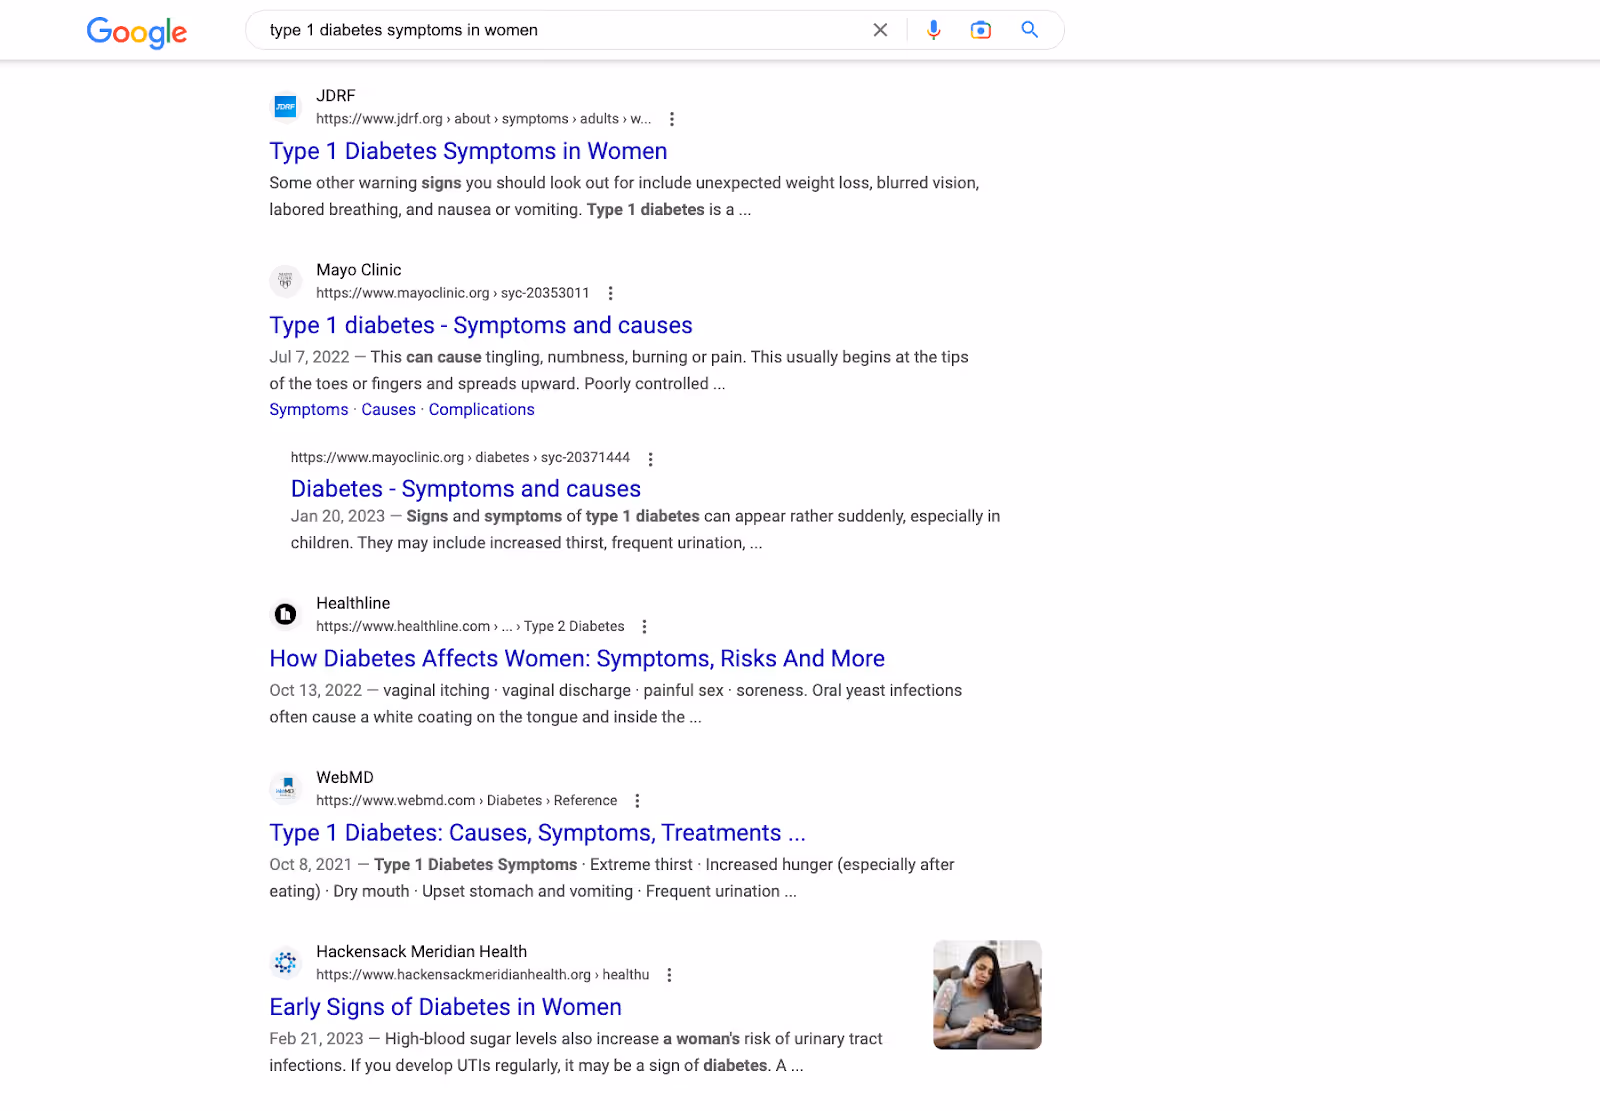Viewport: 1600px width, 1111px height.
Task: Start voice search with microphone icon
Action: click(933, 30)
